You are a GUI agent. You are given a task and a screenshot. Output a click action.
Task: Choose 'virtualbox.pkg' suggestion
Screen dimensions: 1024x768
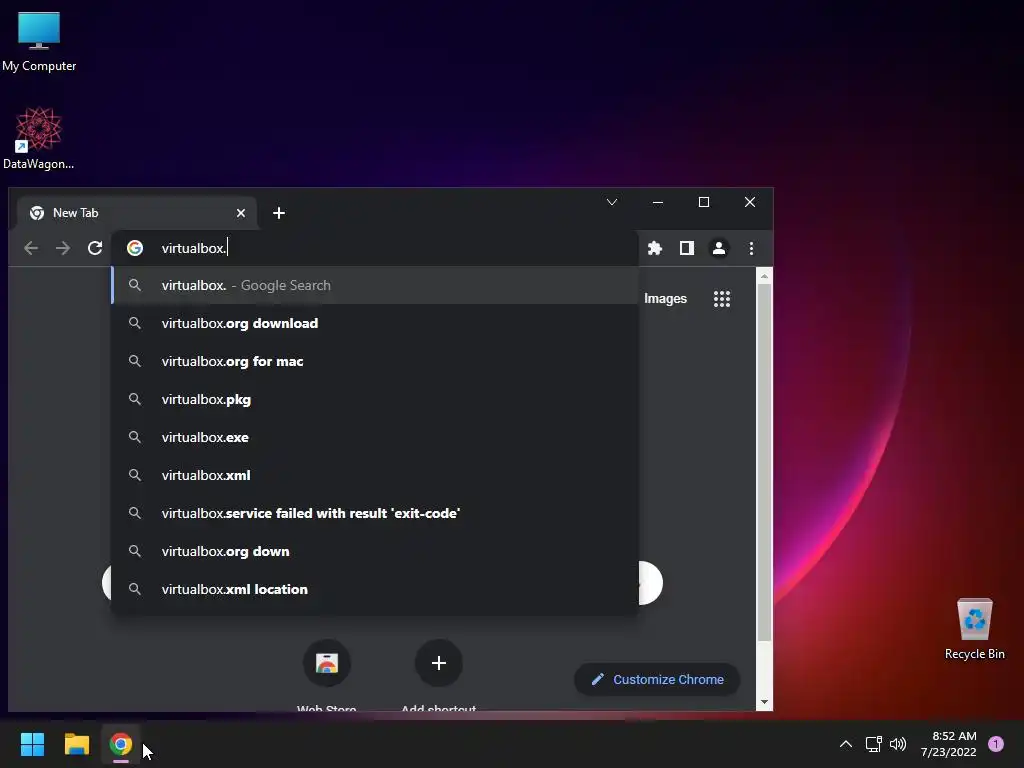[x=375, y=399]
